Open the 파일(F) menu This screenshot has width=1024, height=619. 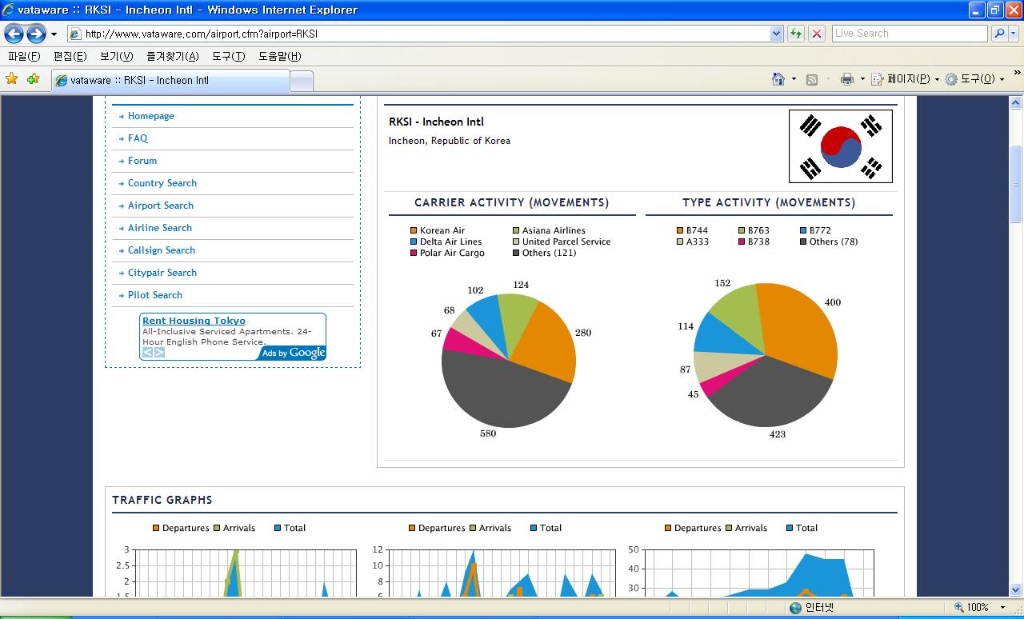tap(24, 56)
